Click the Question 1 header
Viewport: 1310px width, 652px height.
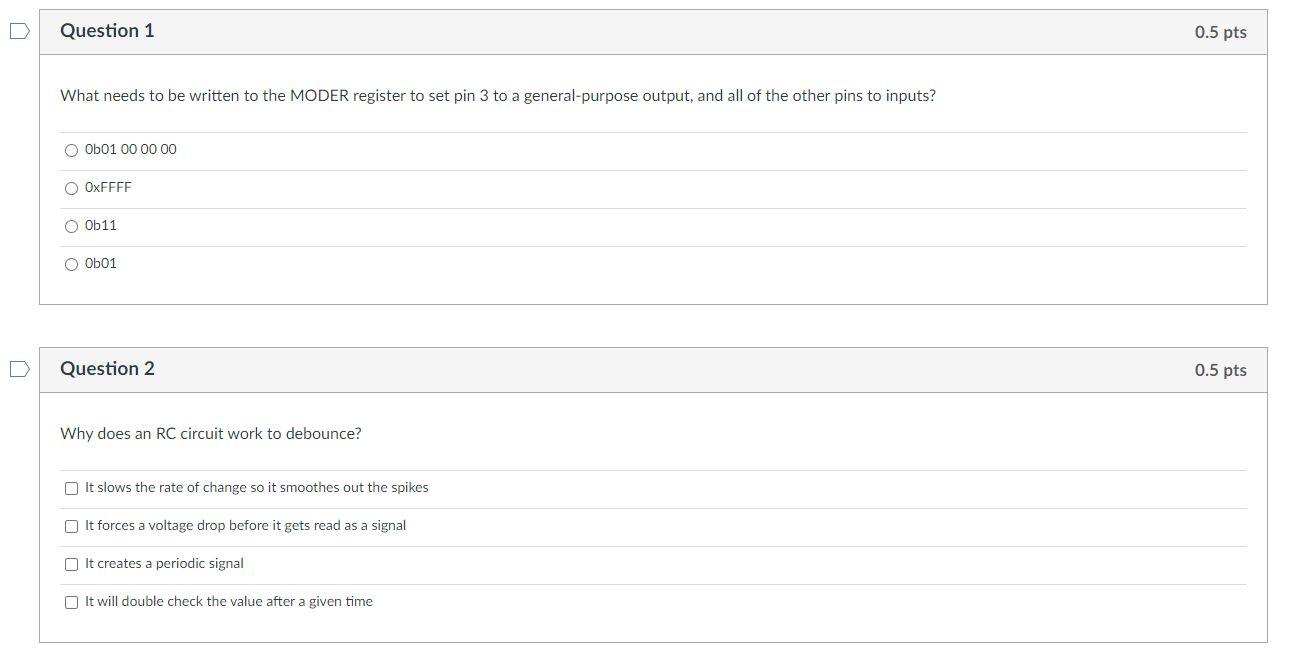pyautogui.click(x=108, y=31)
